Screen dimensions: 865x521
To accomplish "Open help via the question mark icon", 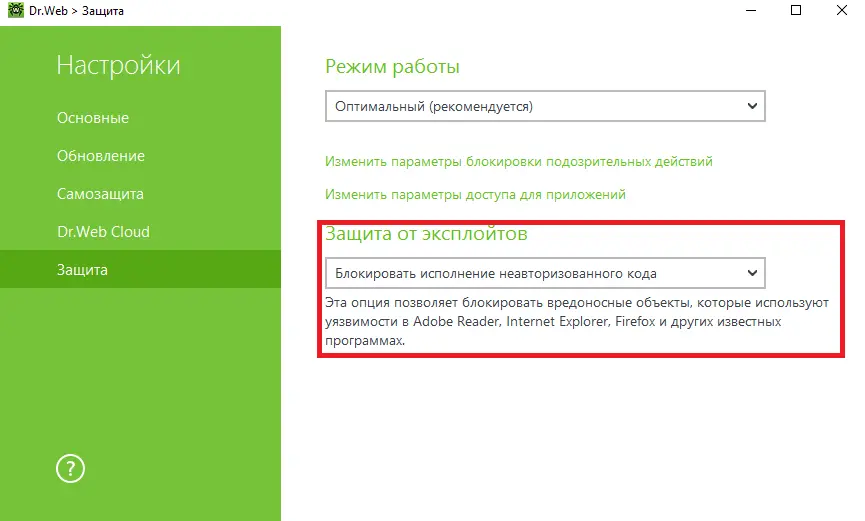I will 70,469.
